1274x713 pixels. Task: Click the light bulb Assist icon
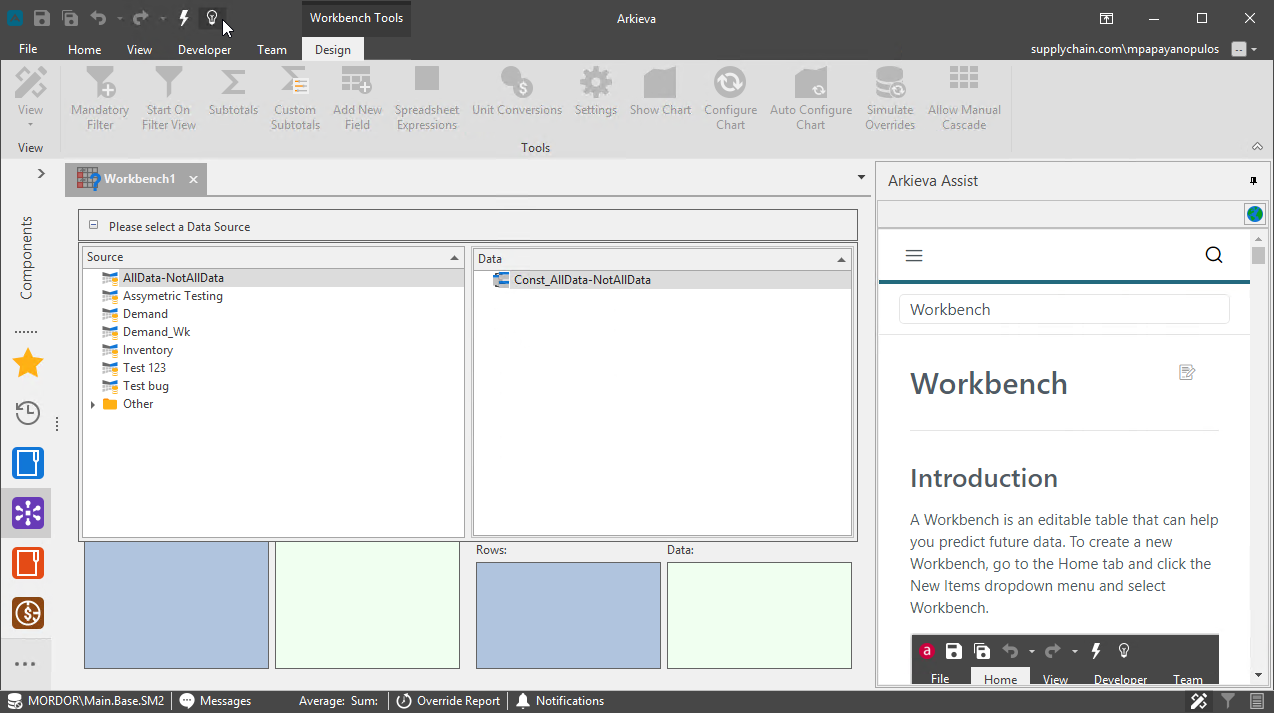212,18
